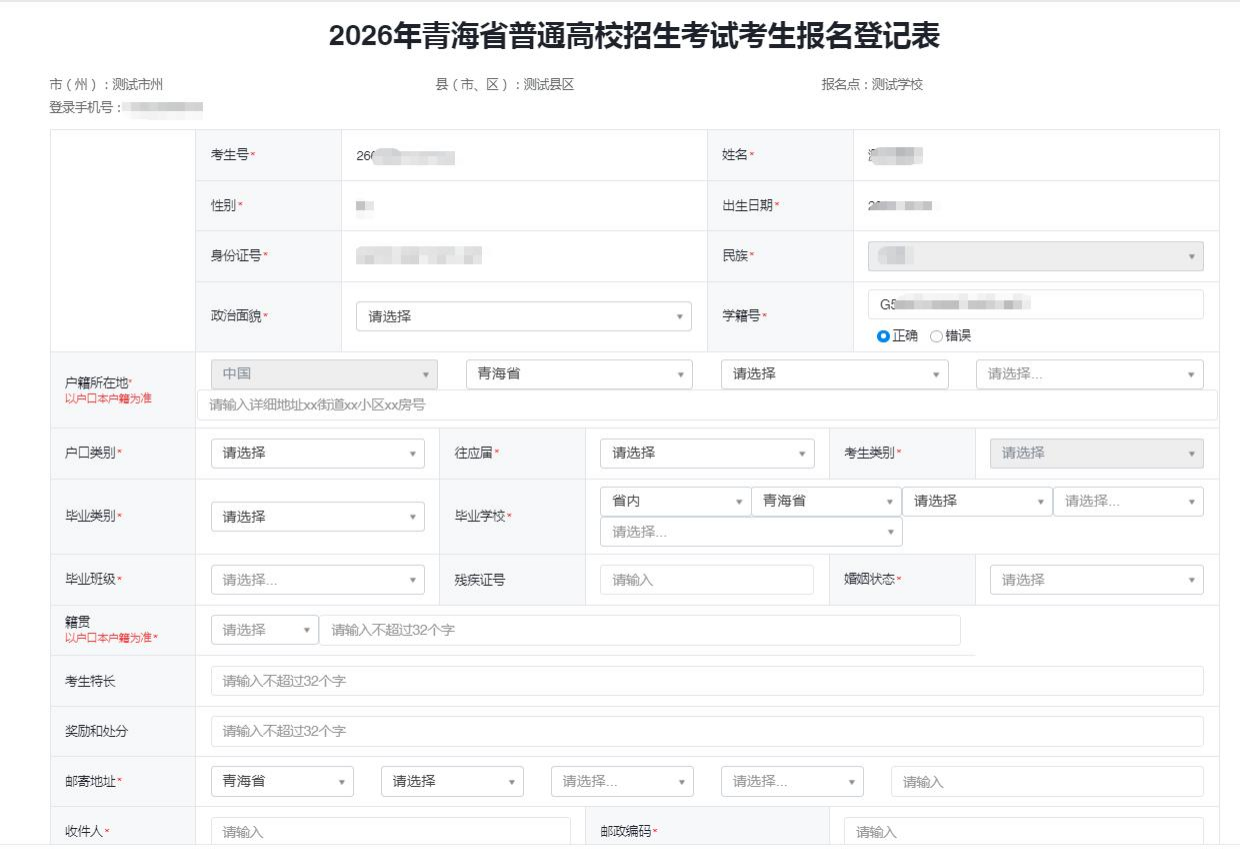Open the 政治面貌 dropdown

[524, 316]
